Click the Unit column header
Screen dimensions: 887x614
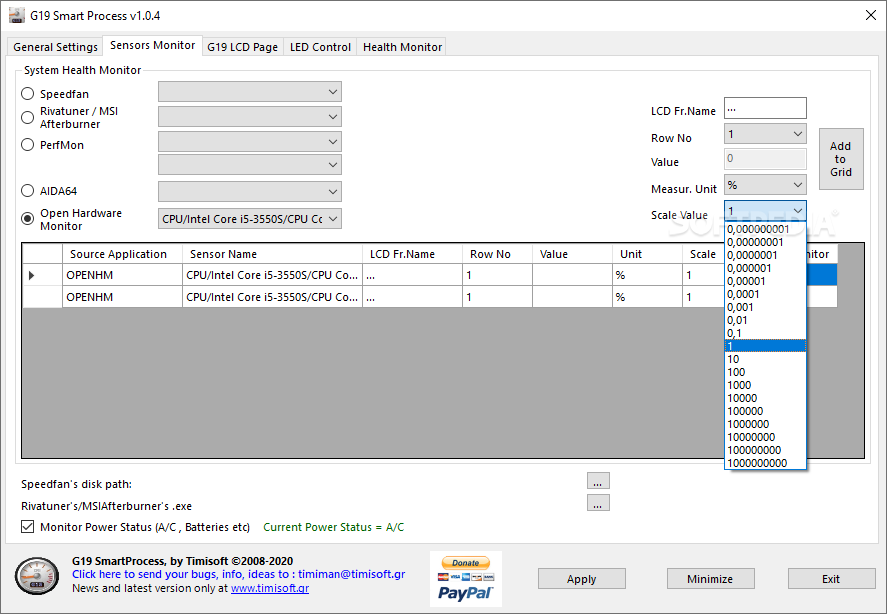pos(647,254)
